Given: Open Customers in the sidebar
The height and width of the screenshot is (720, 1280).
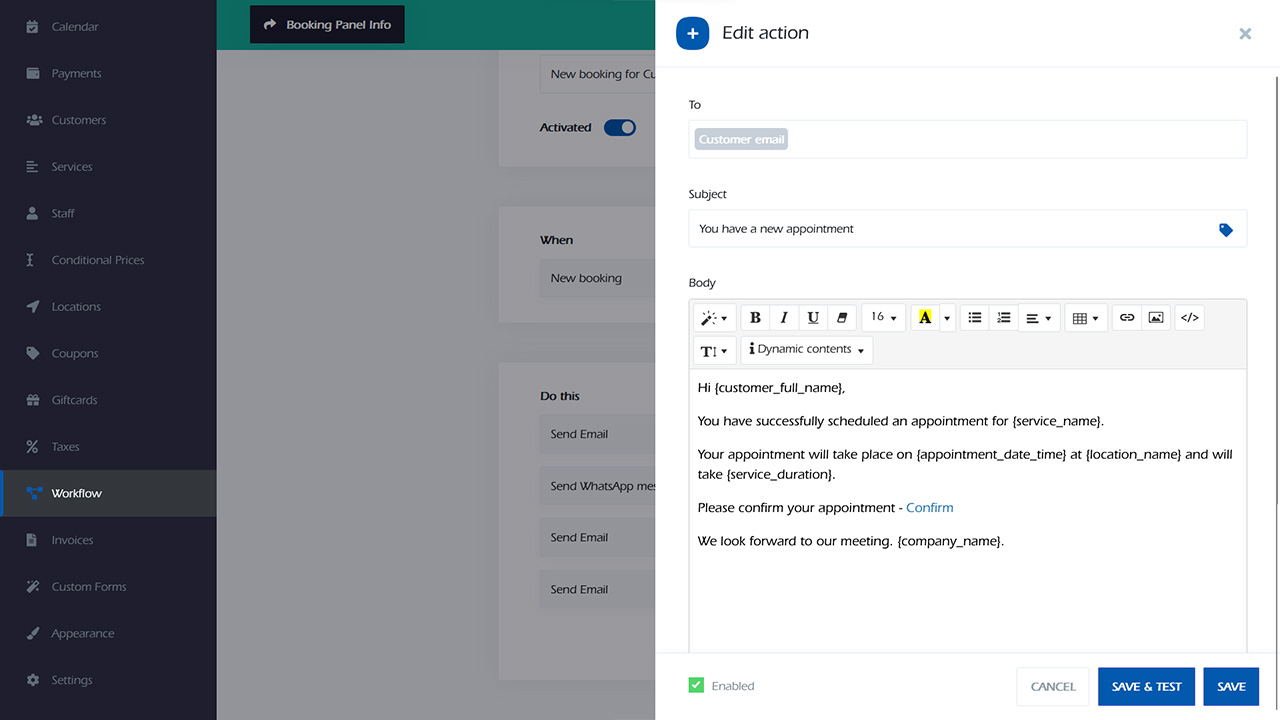Looking at the screenshot, I should (x=78, y=120).
